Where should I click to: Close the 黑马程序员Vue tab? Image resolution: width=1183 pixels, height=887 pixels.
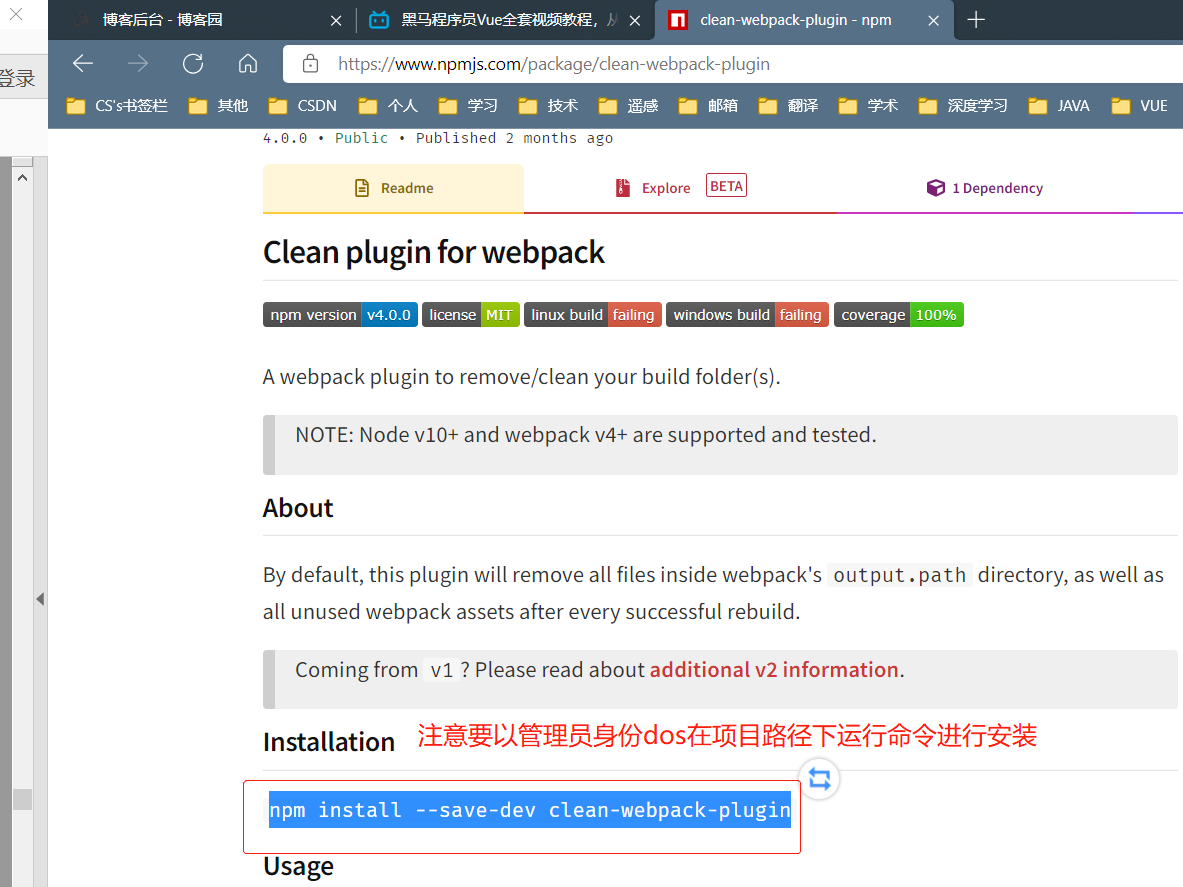pos(635,20)
